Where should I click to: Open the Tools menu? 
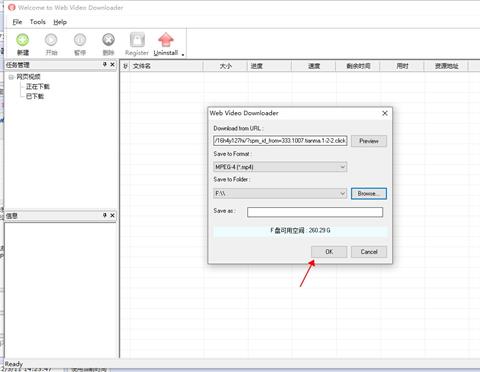click(38, 22)
